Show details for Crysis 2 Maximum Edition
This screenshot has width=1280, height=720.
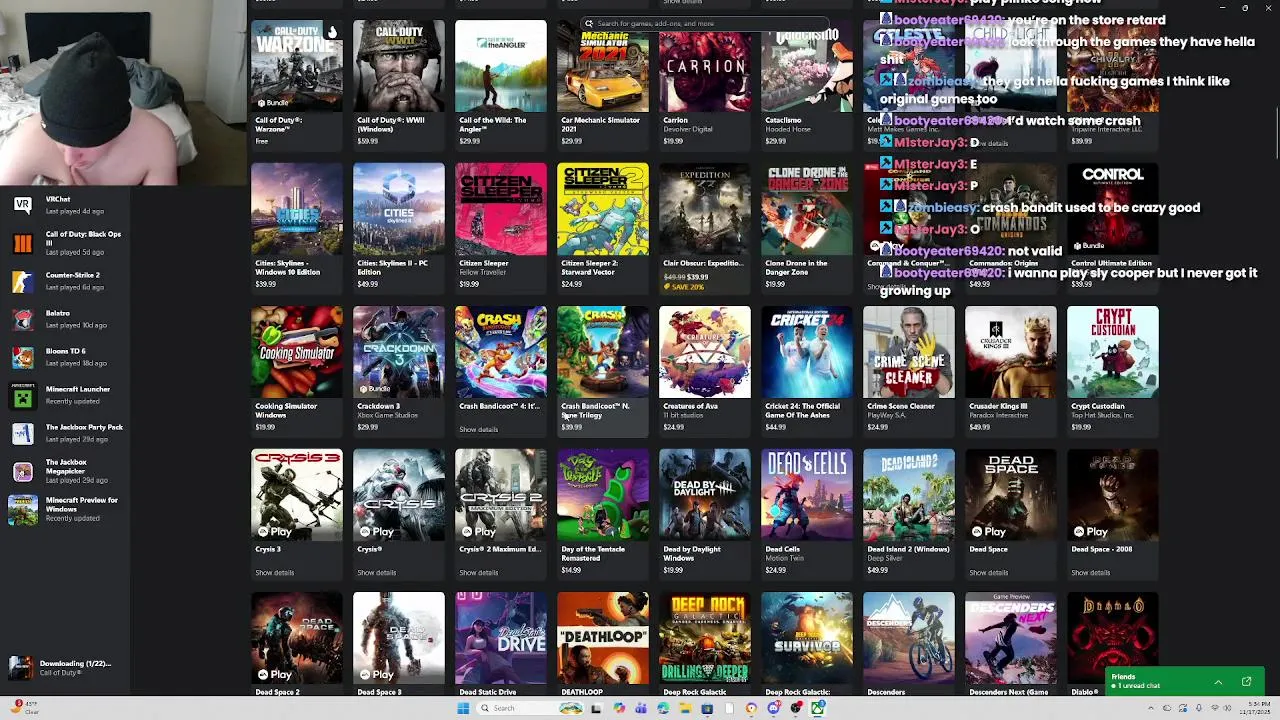coord(478,573)
